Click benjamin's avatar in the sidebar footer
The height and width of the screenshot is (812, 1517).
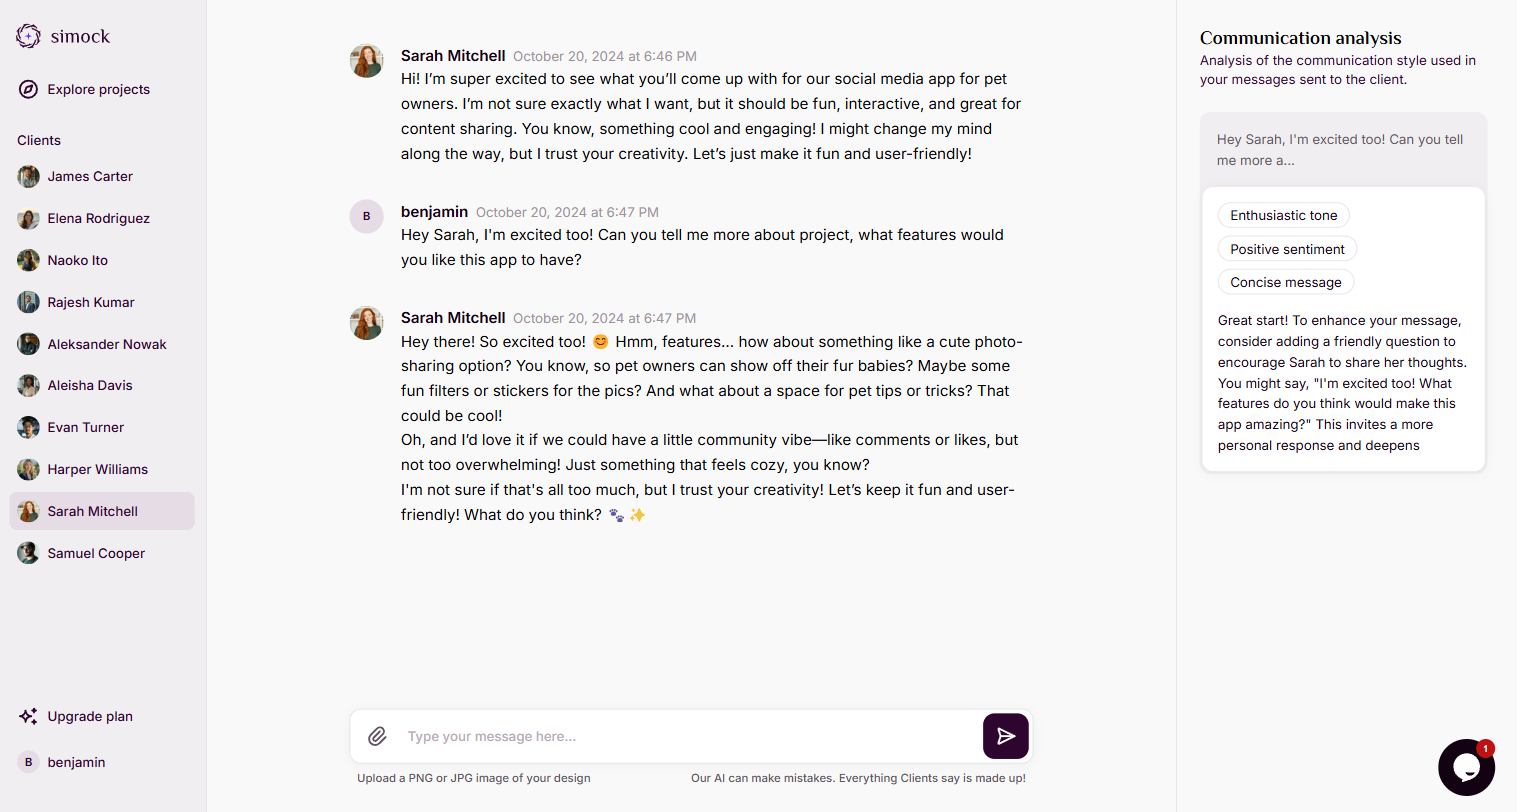(28, 762)
